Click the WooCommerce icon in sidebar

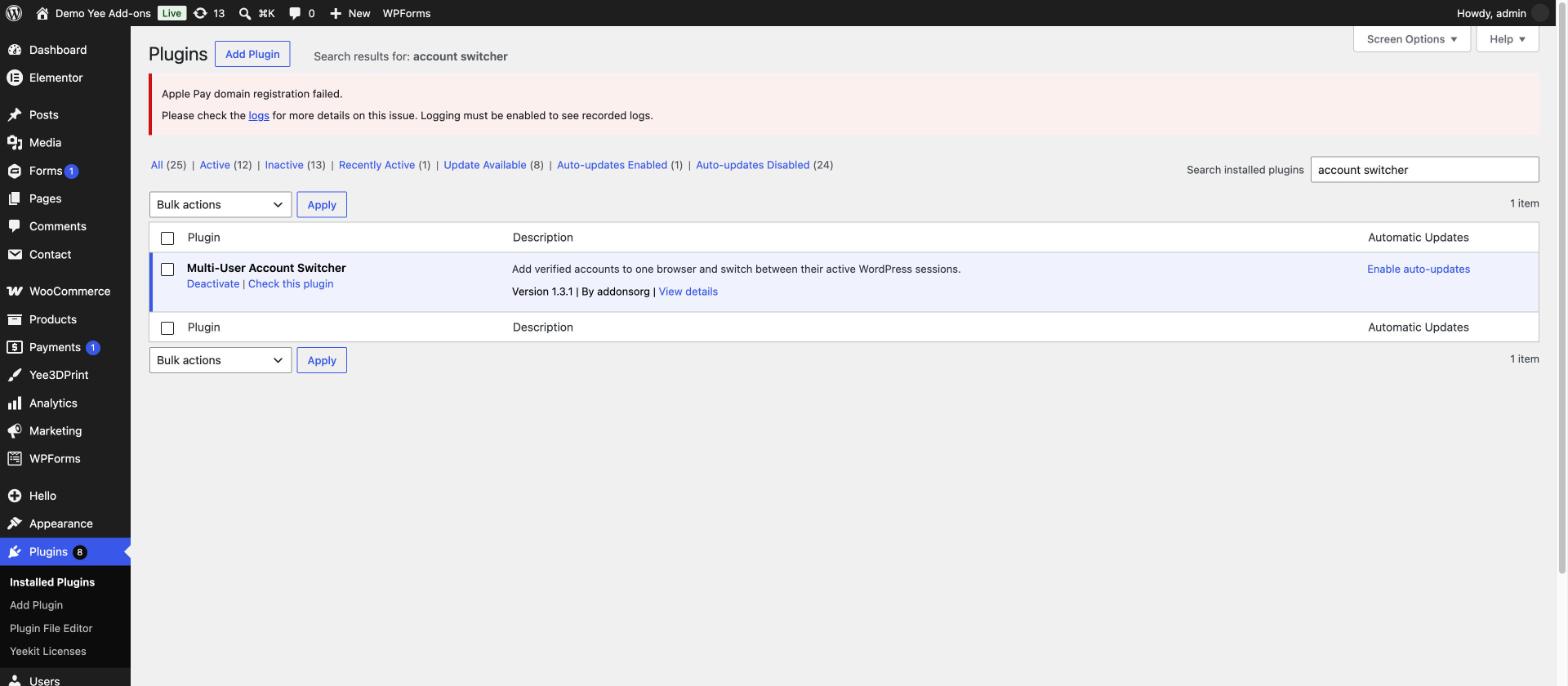click(14, 292)
